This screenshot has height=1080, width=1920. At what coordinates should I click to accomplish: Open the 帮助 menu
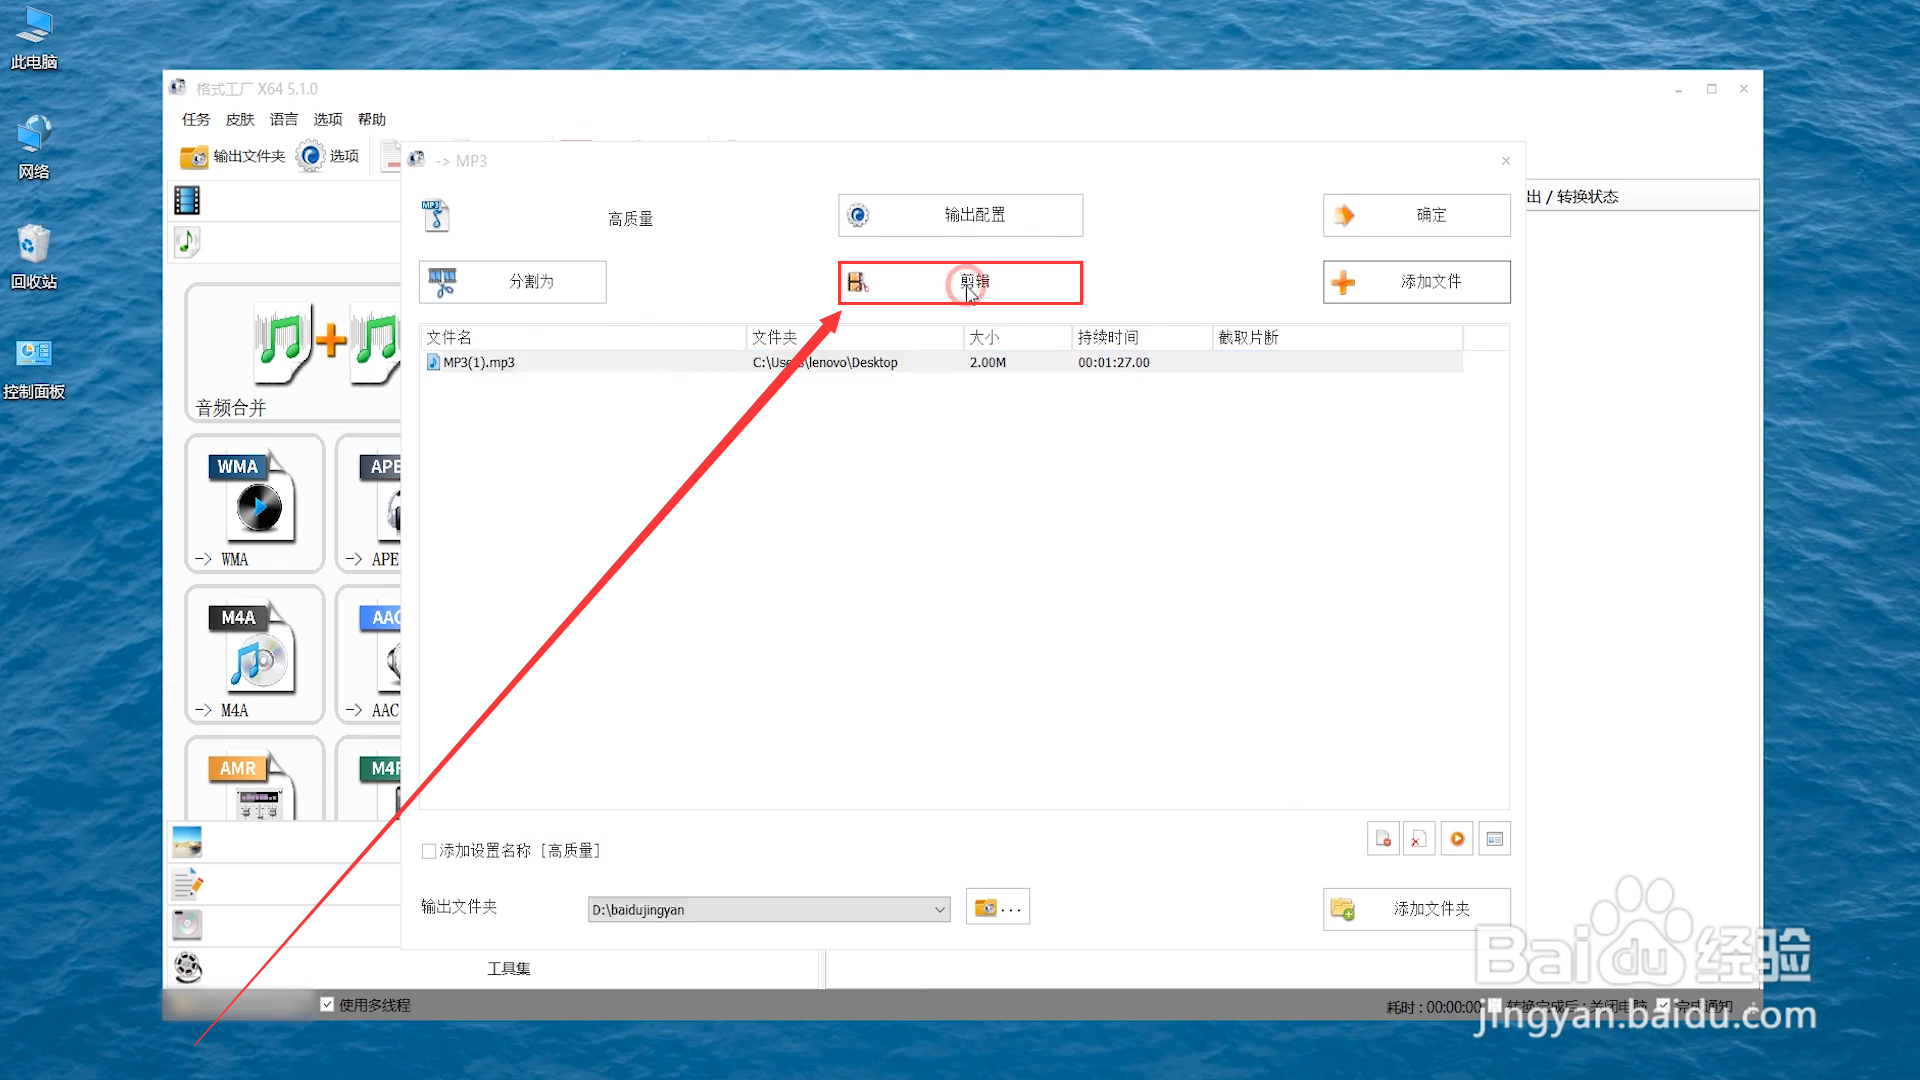coord(372,119)
